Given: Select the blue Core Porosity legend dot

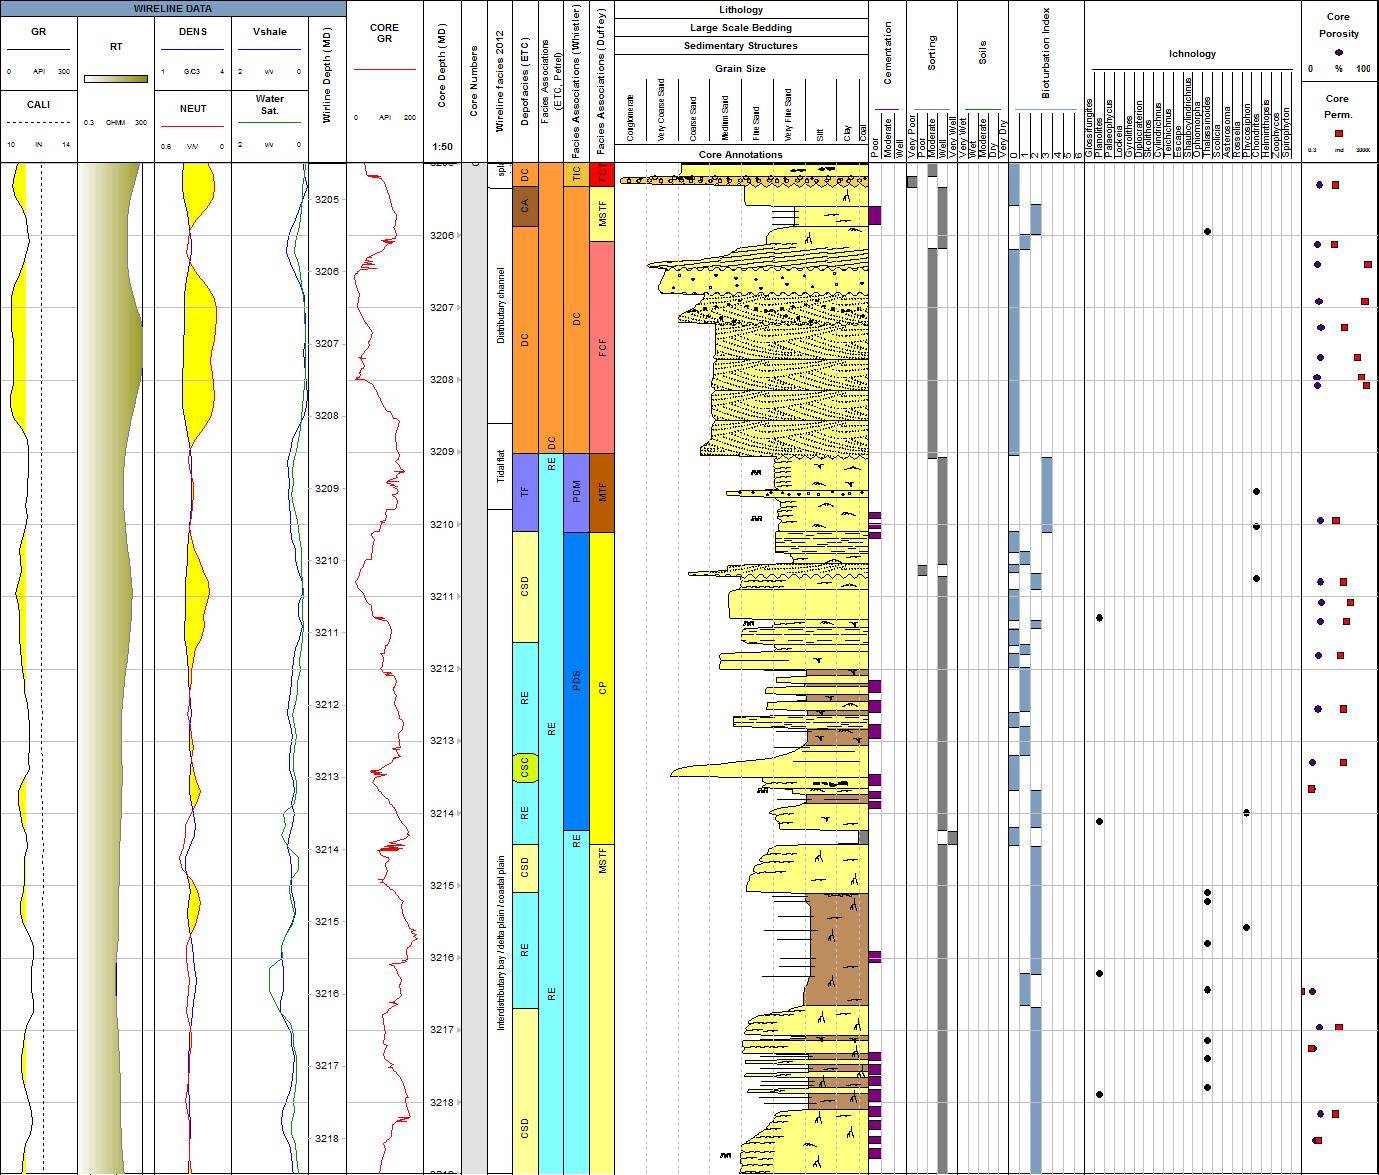Looking at the screenshot, I should [x=1339, y=53].
